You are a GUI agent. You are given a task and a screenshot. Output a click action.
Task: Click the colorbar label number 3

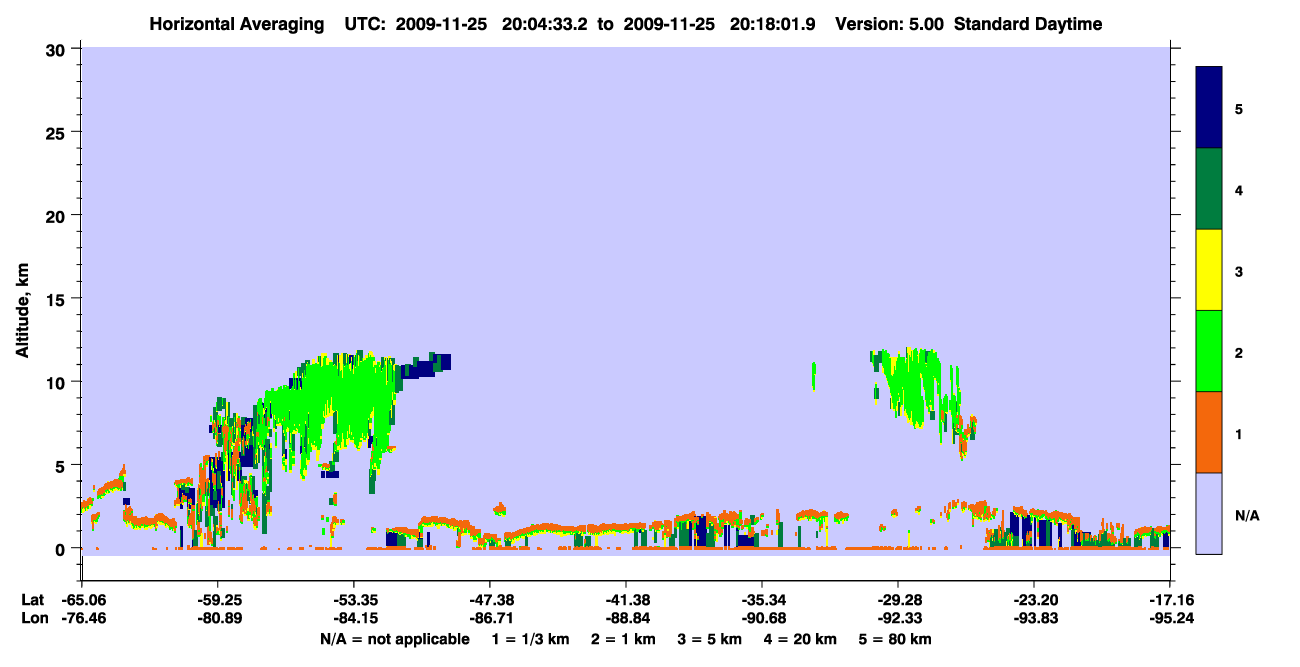(1239, 271)
